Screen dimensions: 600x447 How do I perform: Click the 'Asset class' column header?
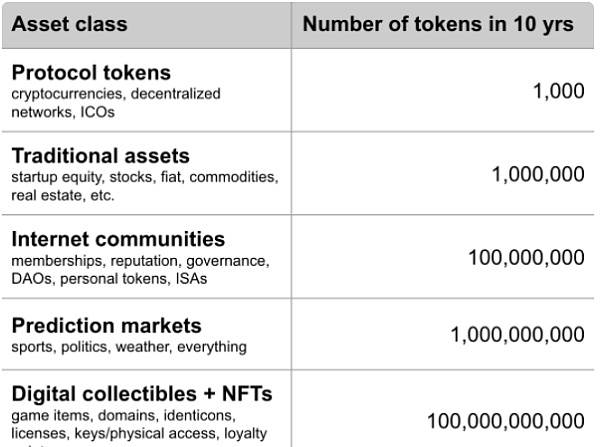pyautogui.click(x=69, y=24)
